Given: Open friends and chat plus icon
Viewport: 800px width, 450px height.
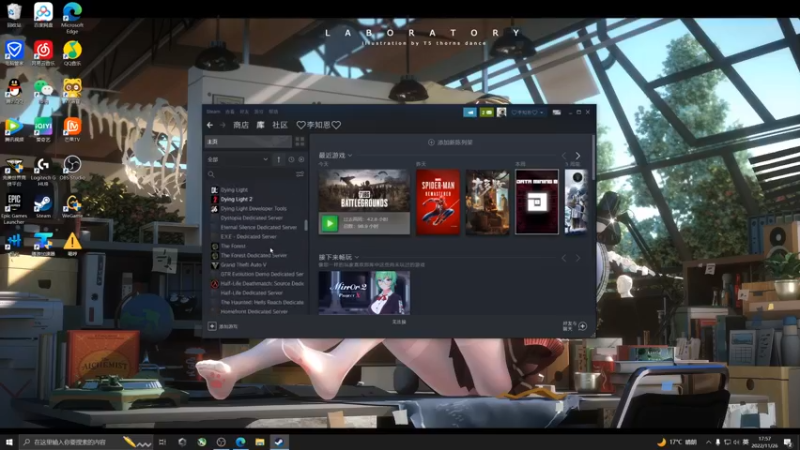Looking at the screenshot, I should [583, 326].
